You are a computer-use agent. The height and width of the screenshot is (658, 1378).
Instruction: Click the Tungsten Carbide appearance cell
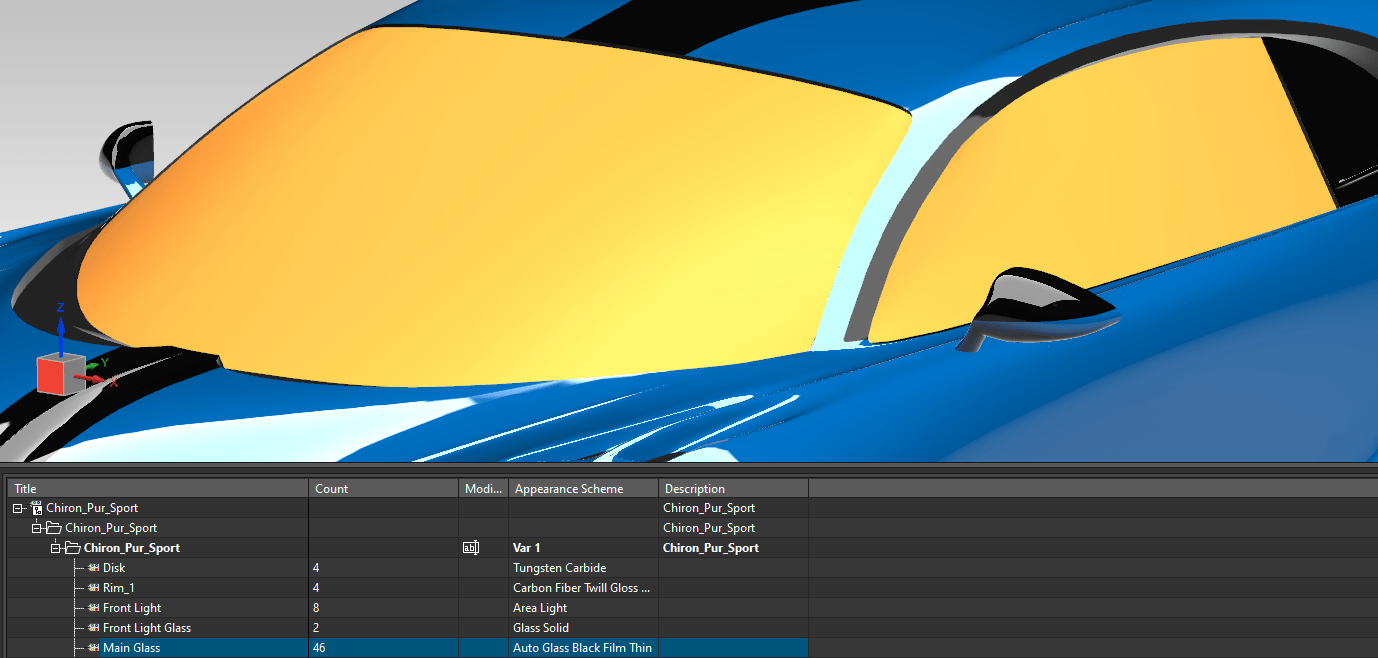(x=584, y=568)
